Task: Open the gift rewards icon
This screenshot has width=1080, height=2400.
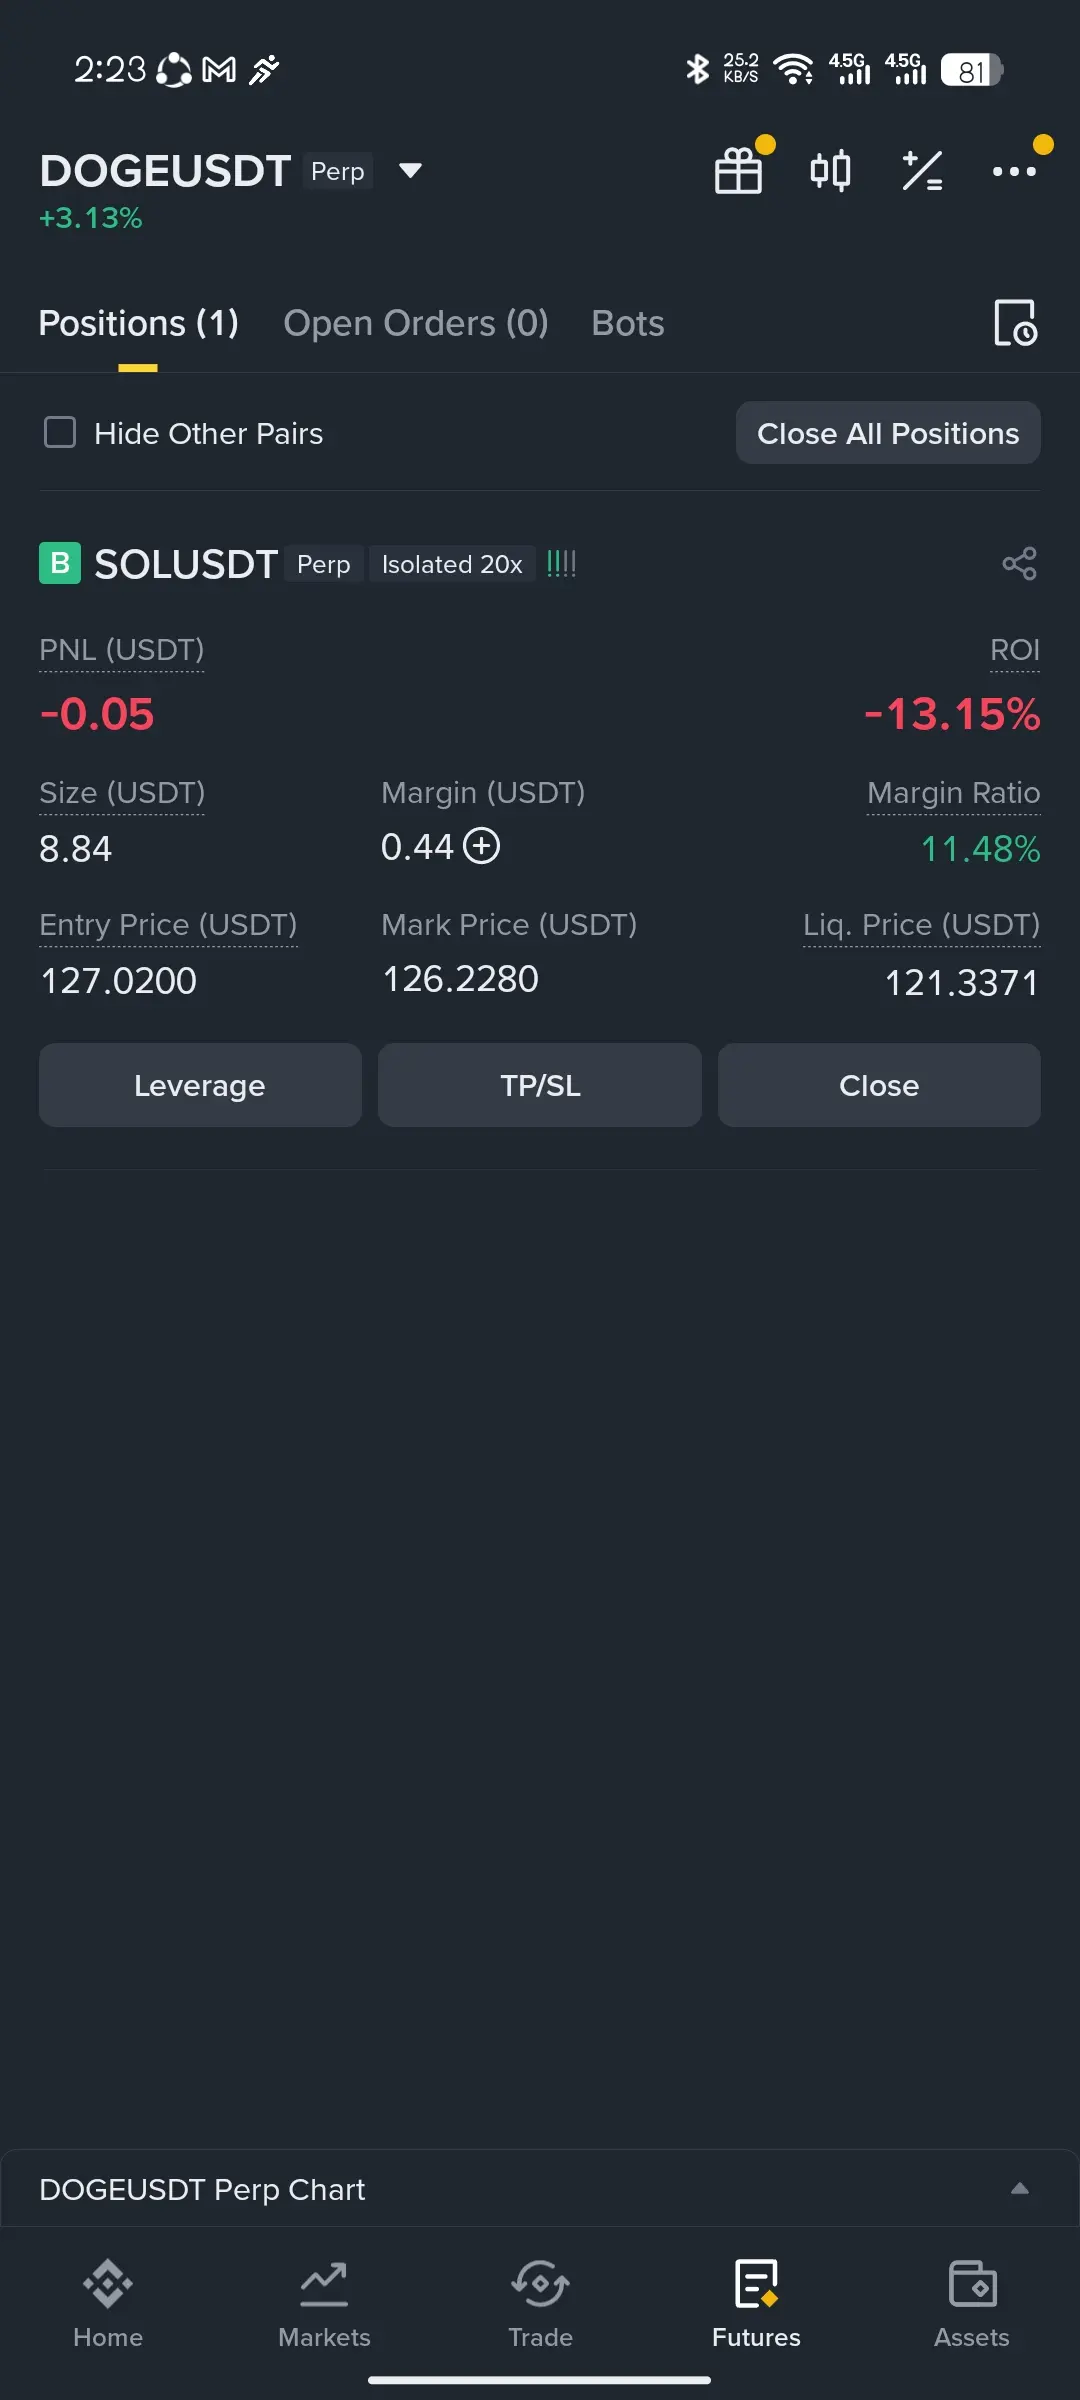Action: coord(739,170)
